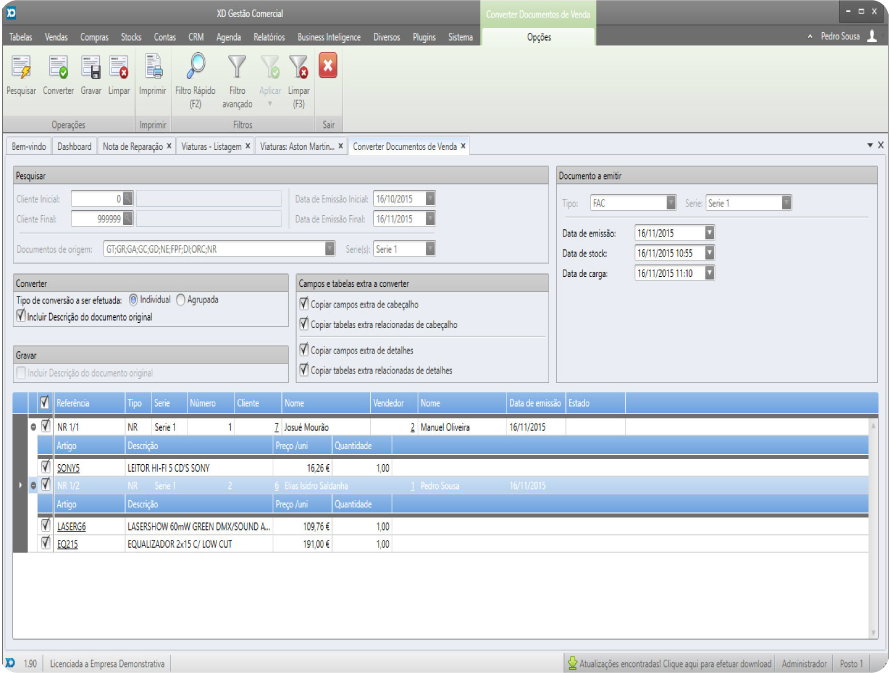Switch to the Dashboard tab

[74, 146]
